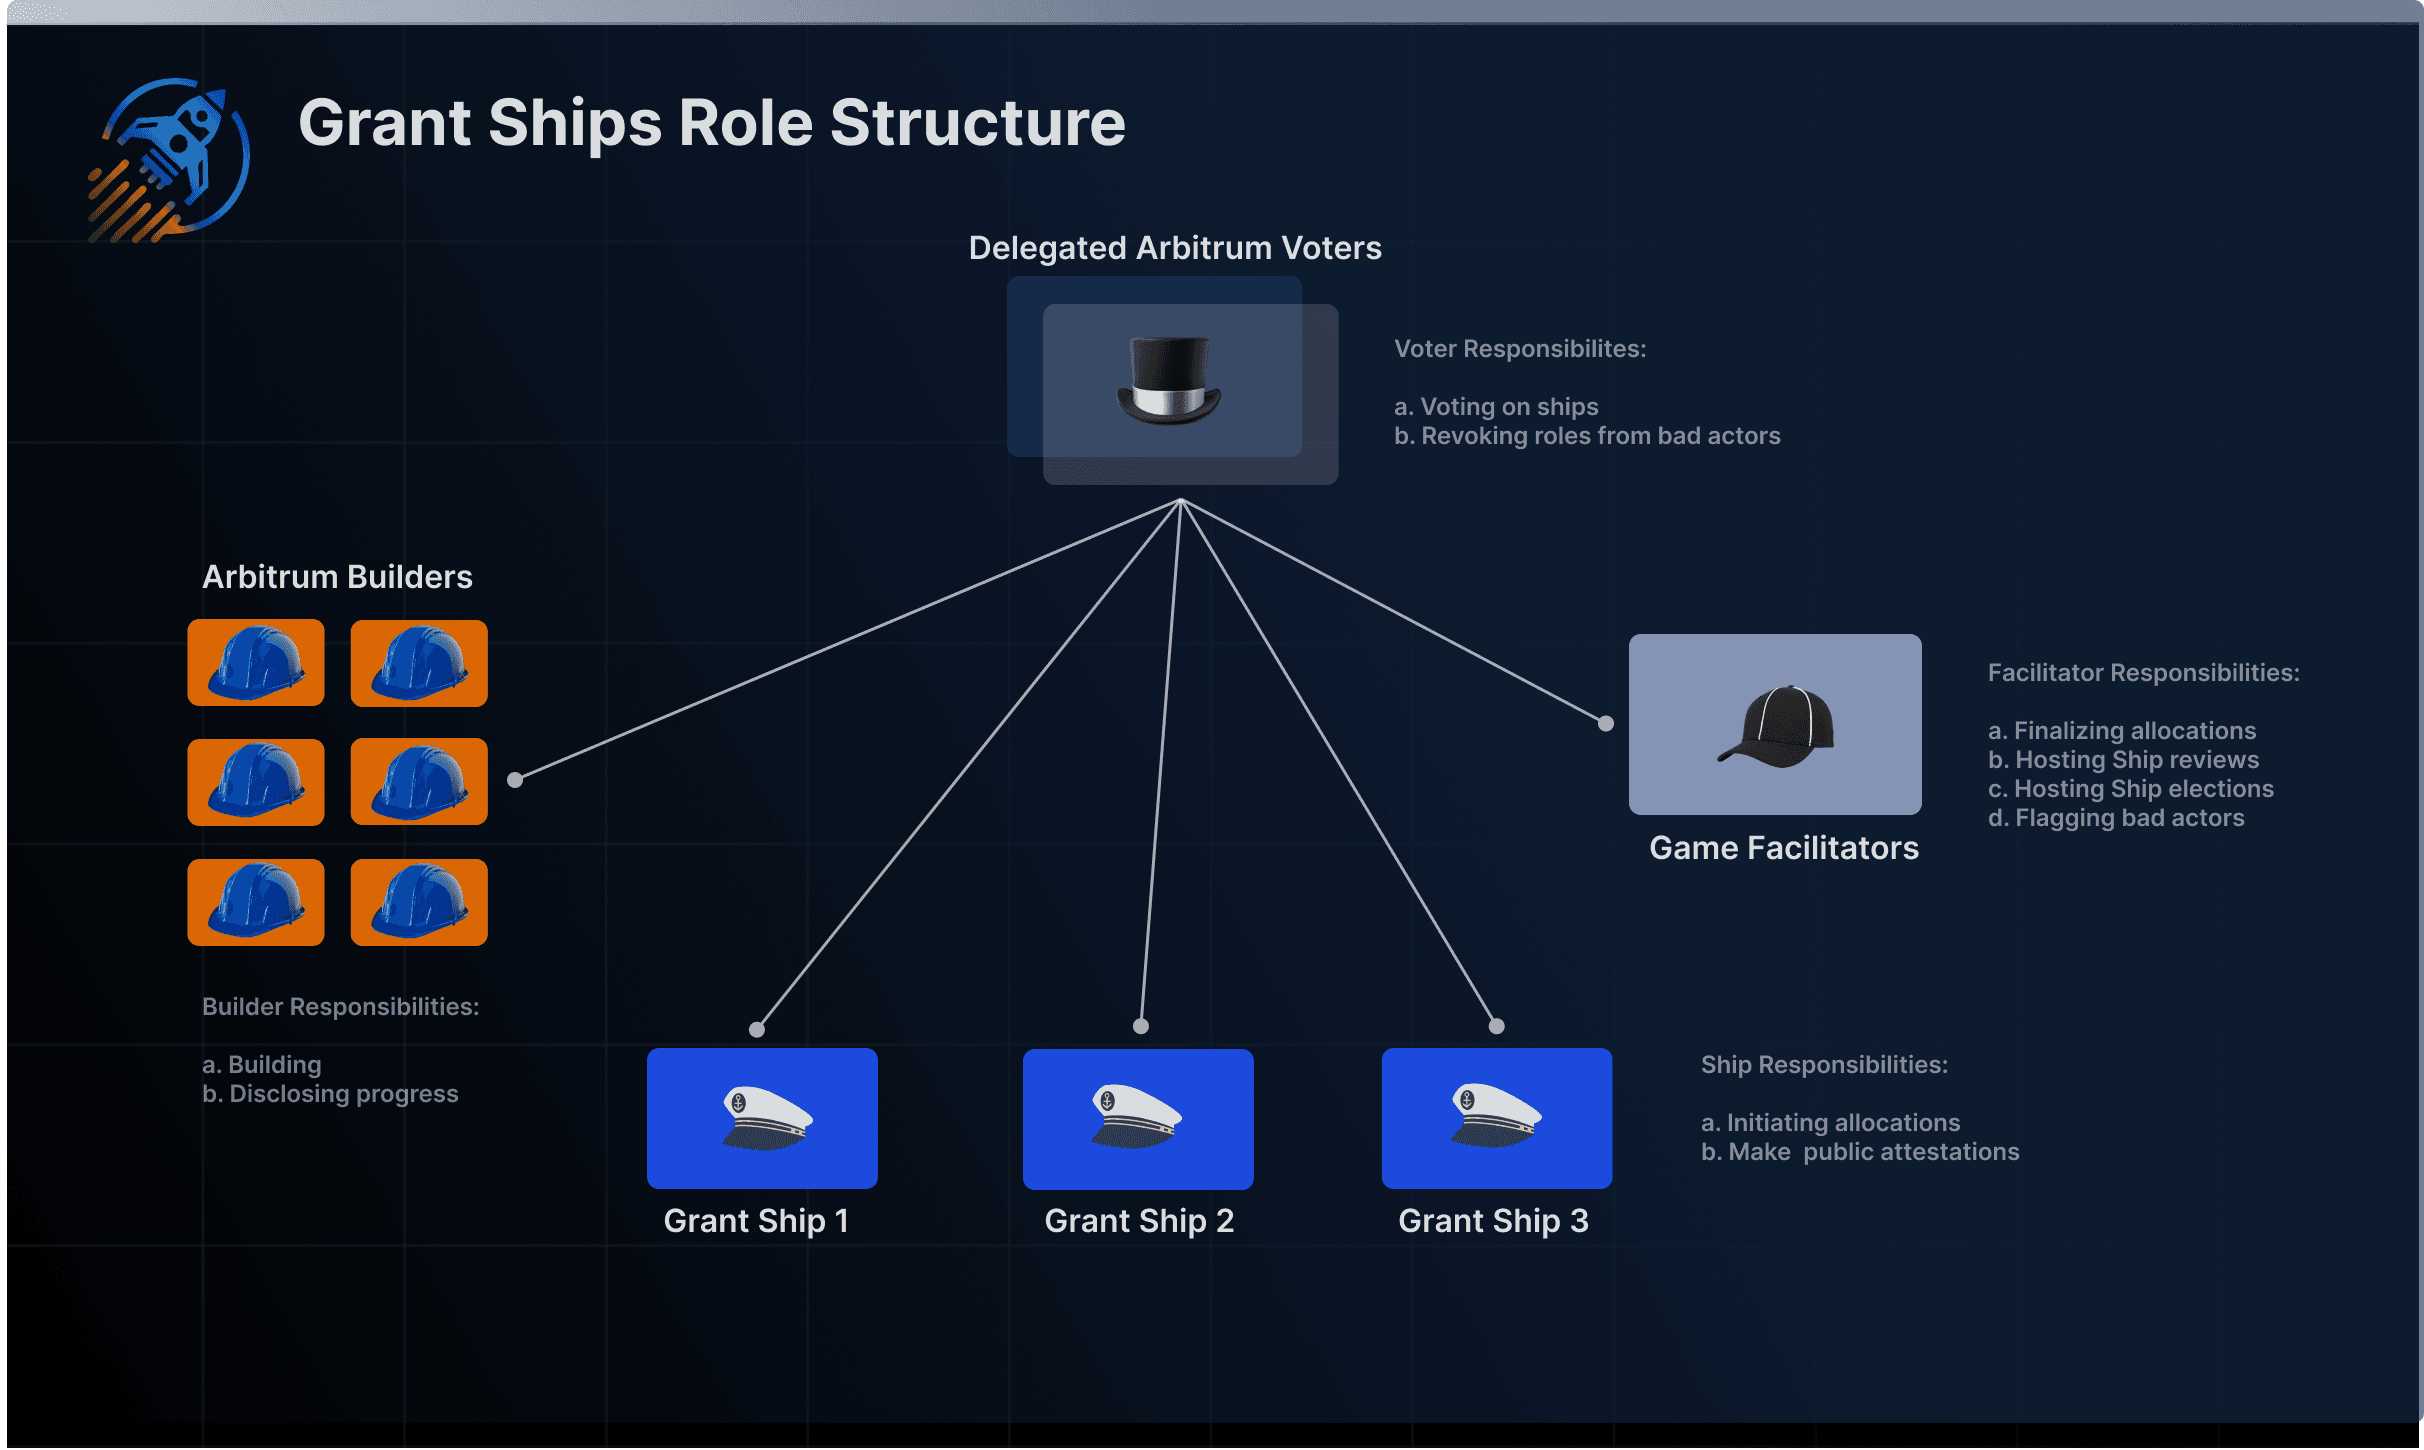Click 'd. Flagging bad actors' text

click(x=2116, y=818)
